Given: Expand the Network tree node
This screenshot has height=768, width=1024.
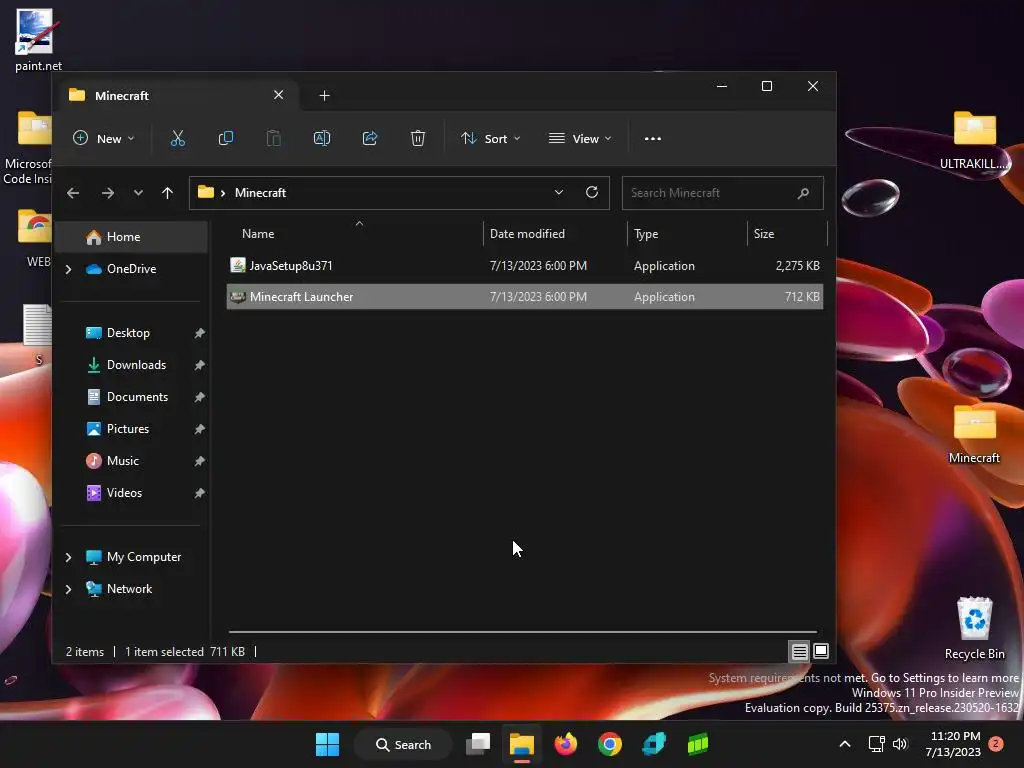Looking at the screenshot, I should (x=69, y=589).
